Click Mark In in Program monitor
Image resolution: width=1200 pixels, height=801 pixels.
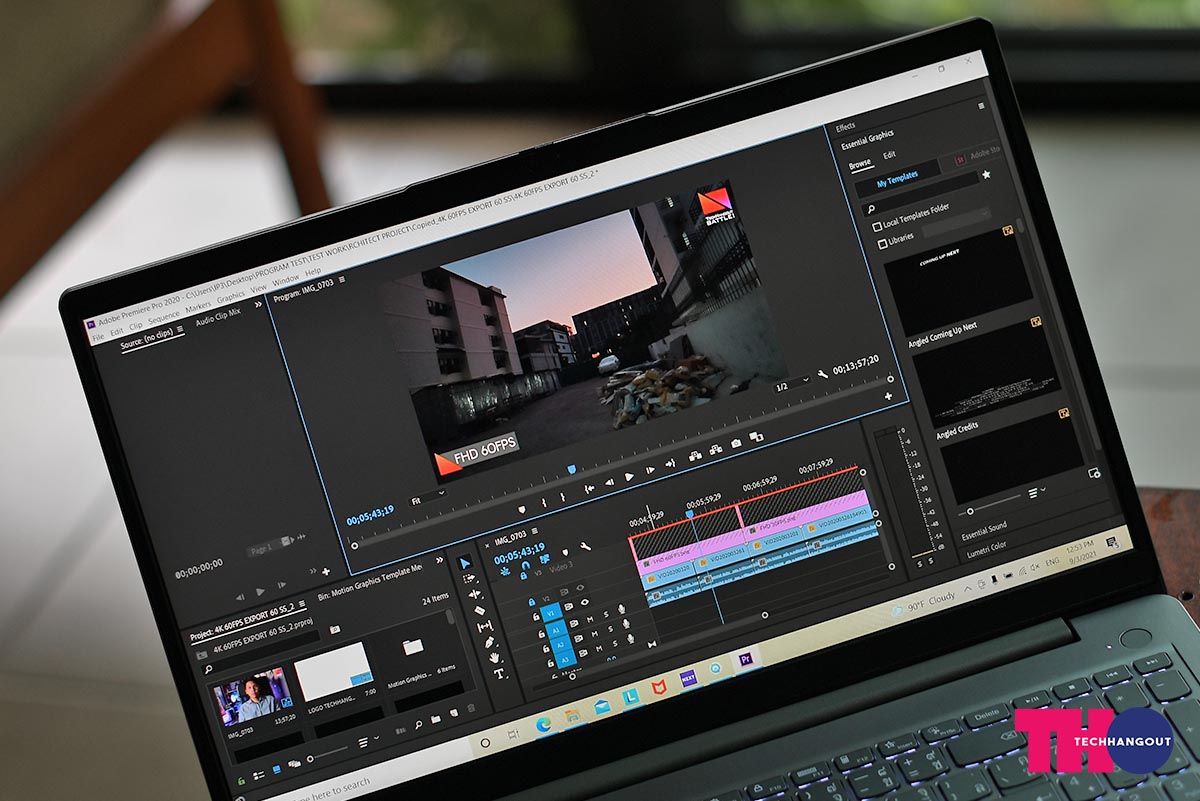[543, 502]
